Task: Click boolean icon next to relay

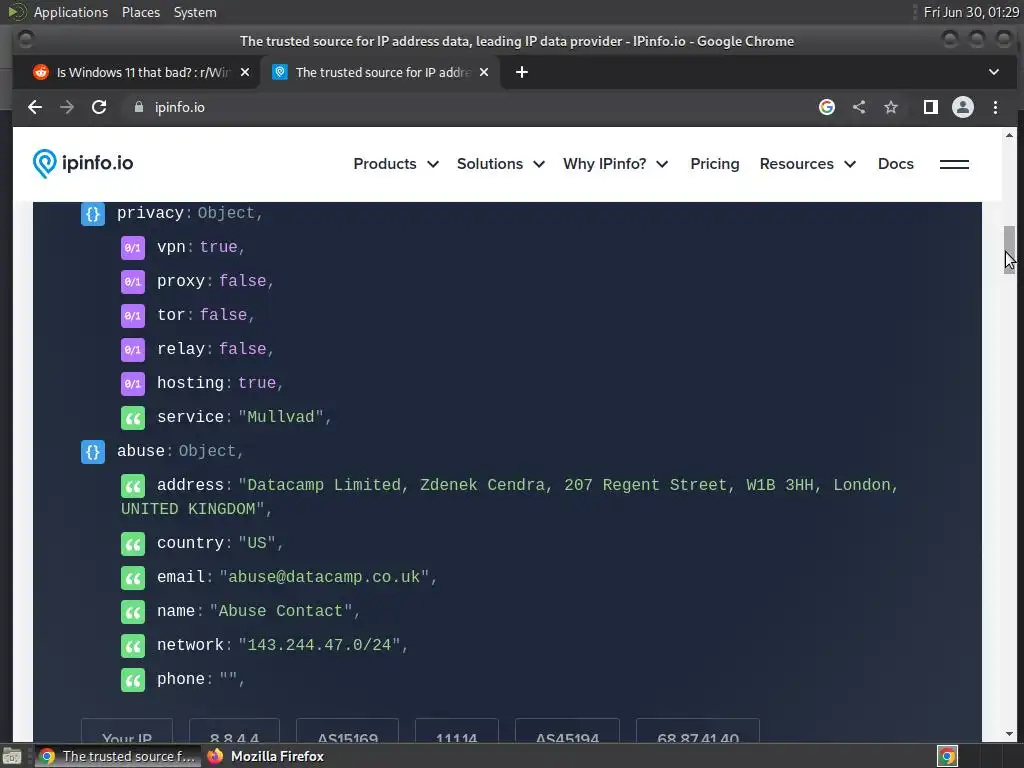Action: click(x=133, y=349)
